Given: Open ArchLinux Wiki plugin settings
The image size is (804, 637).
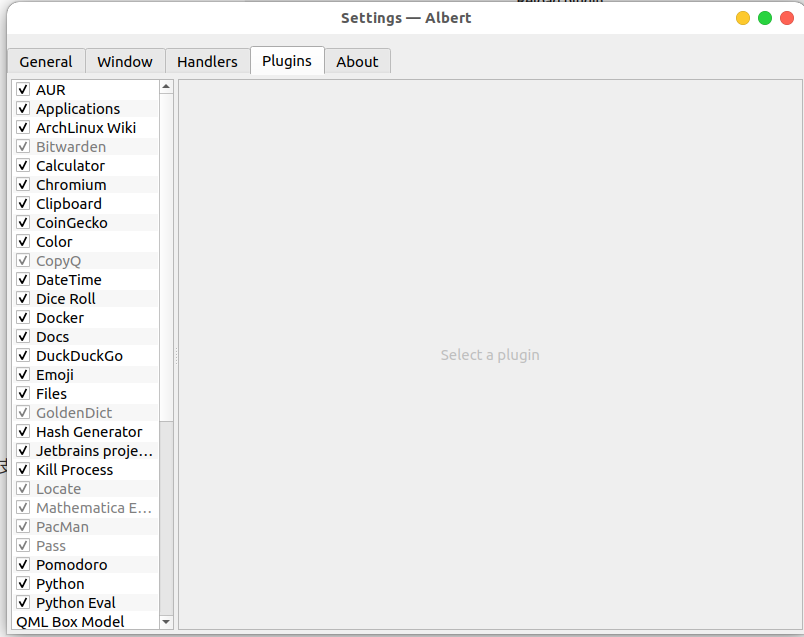Looking at the screenshot, I should pyautogui.click(x=86, y=128).
